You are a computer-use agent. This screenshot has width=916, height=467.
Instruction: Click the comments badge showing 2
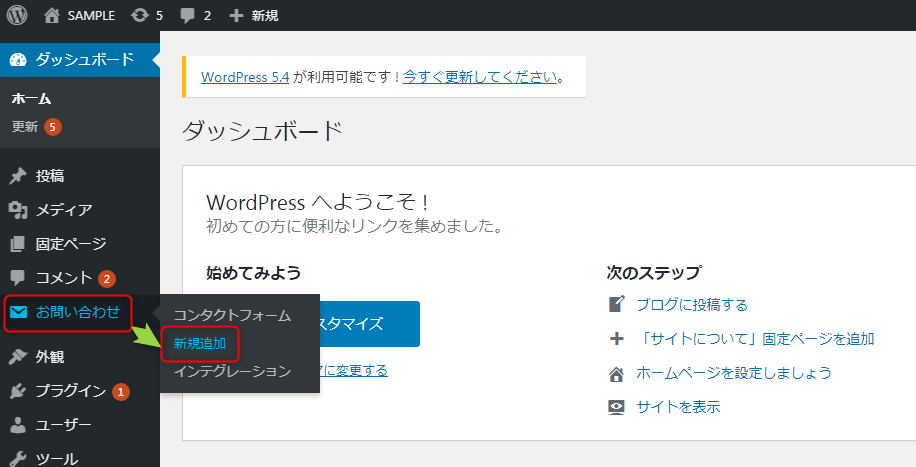[106, 279]
